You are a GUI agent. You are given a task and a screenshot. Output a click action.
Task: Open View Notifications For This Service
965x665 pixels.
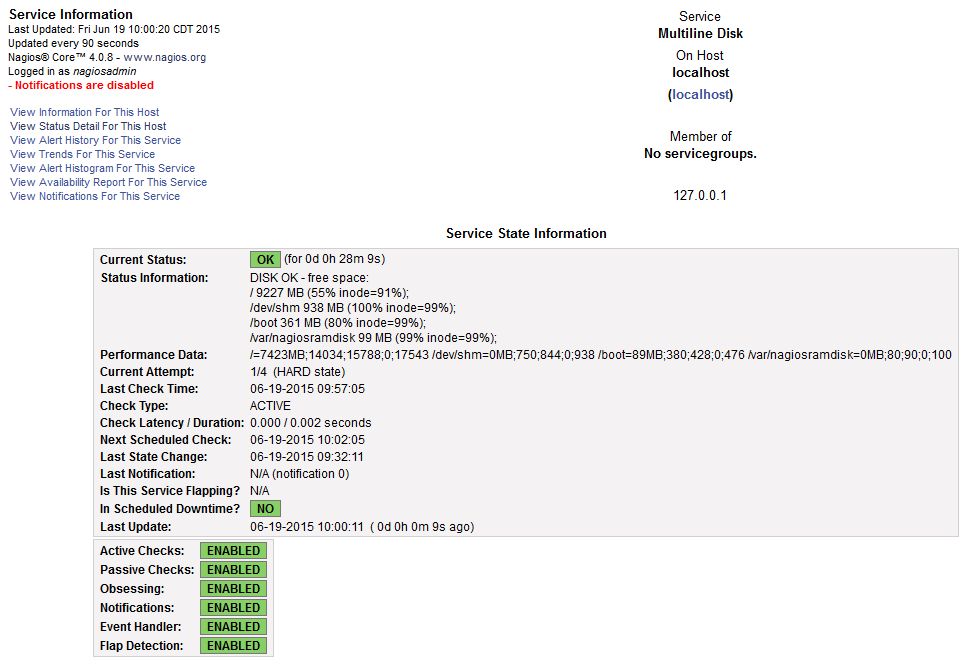click(x=95, y=196)
